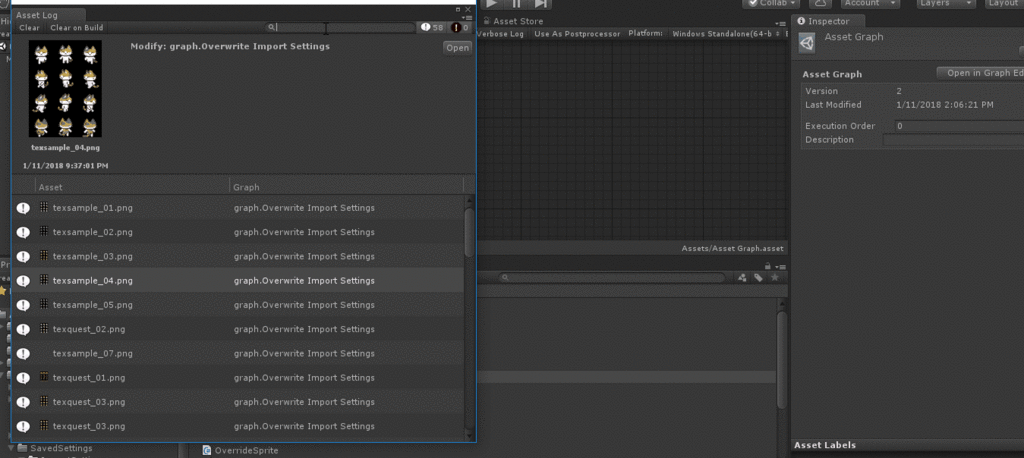The width and height of the screenshot is (1024, 458).
Task: Click search-by-type icon in Project panel
Action: (x=742, y=278)
